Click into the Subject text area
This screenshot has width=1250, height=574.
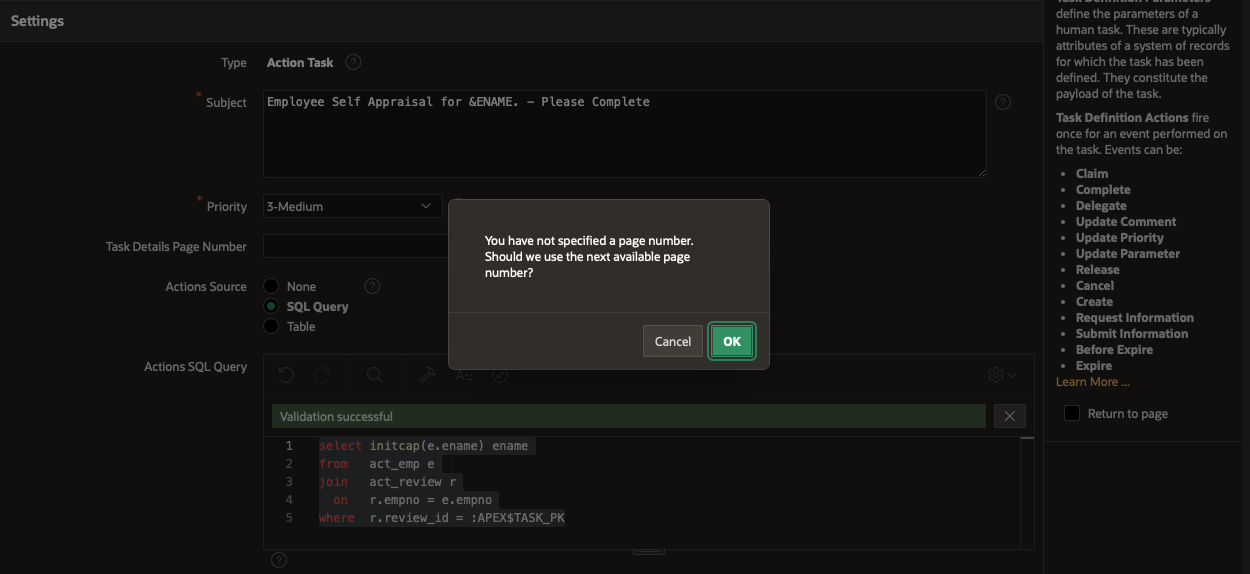coord(625,134)
